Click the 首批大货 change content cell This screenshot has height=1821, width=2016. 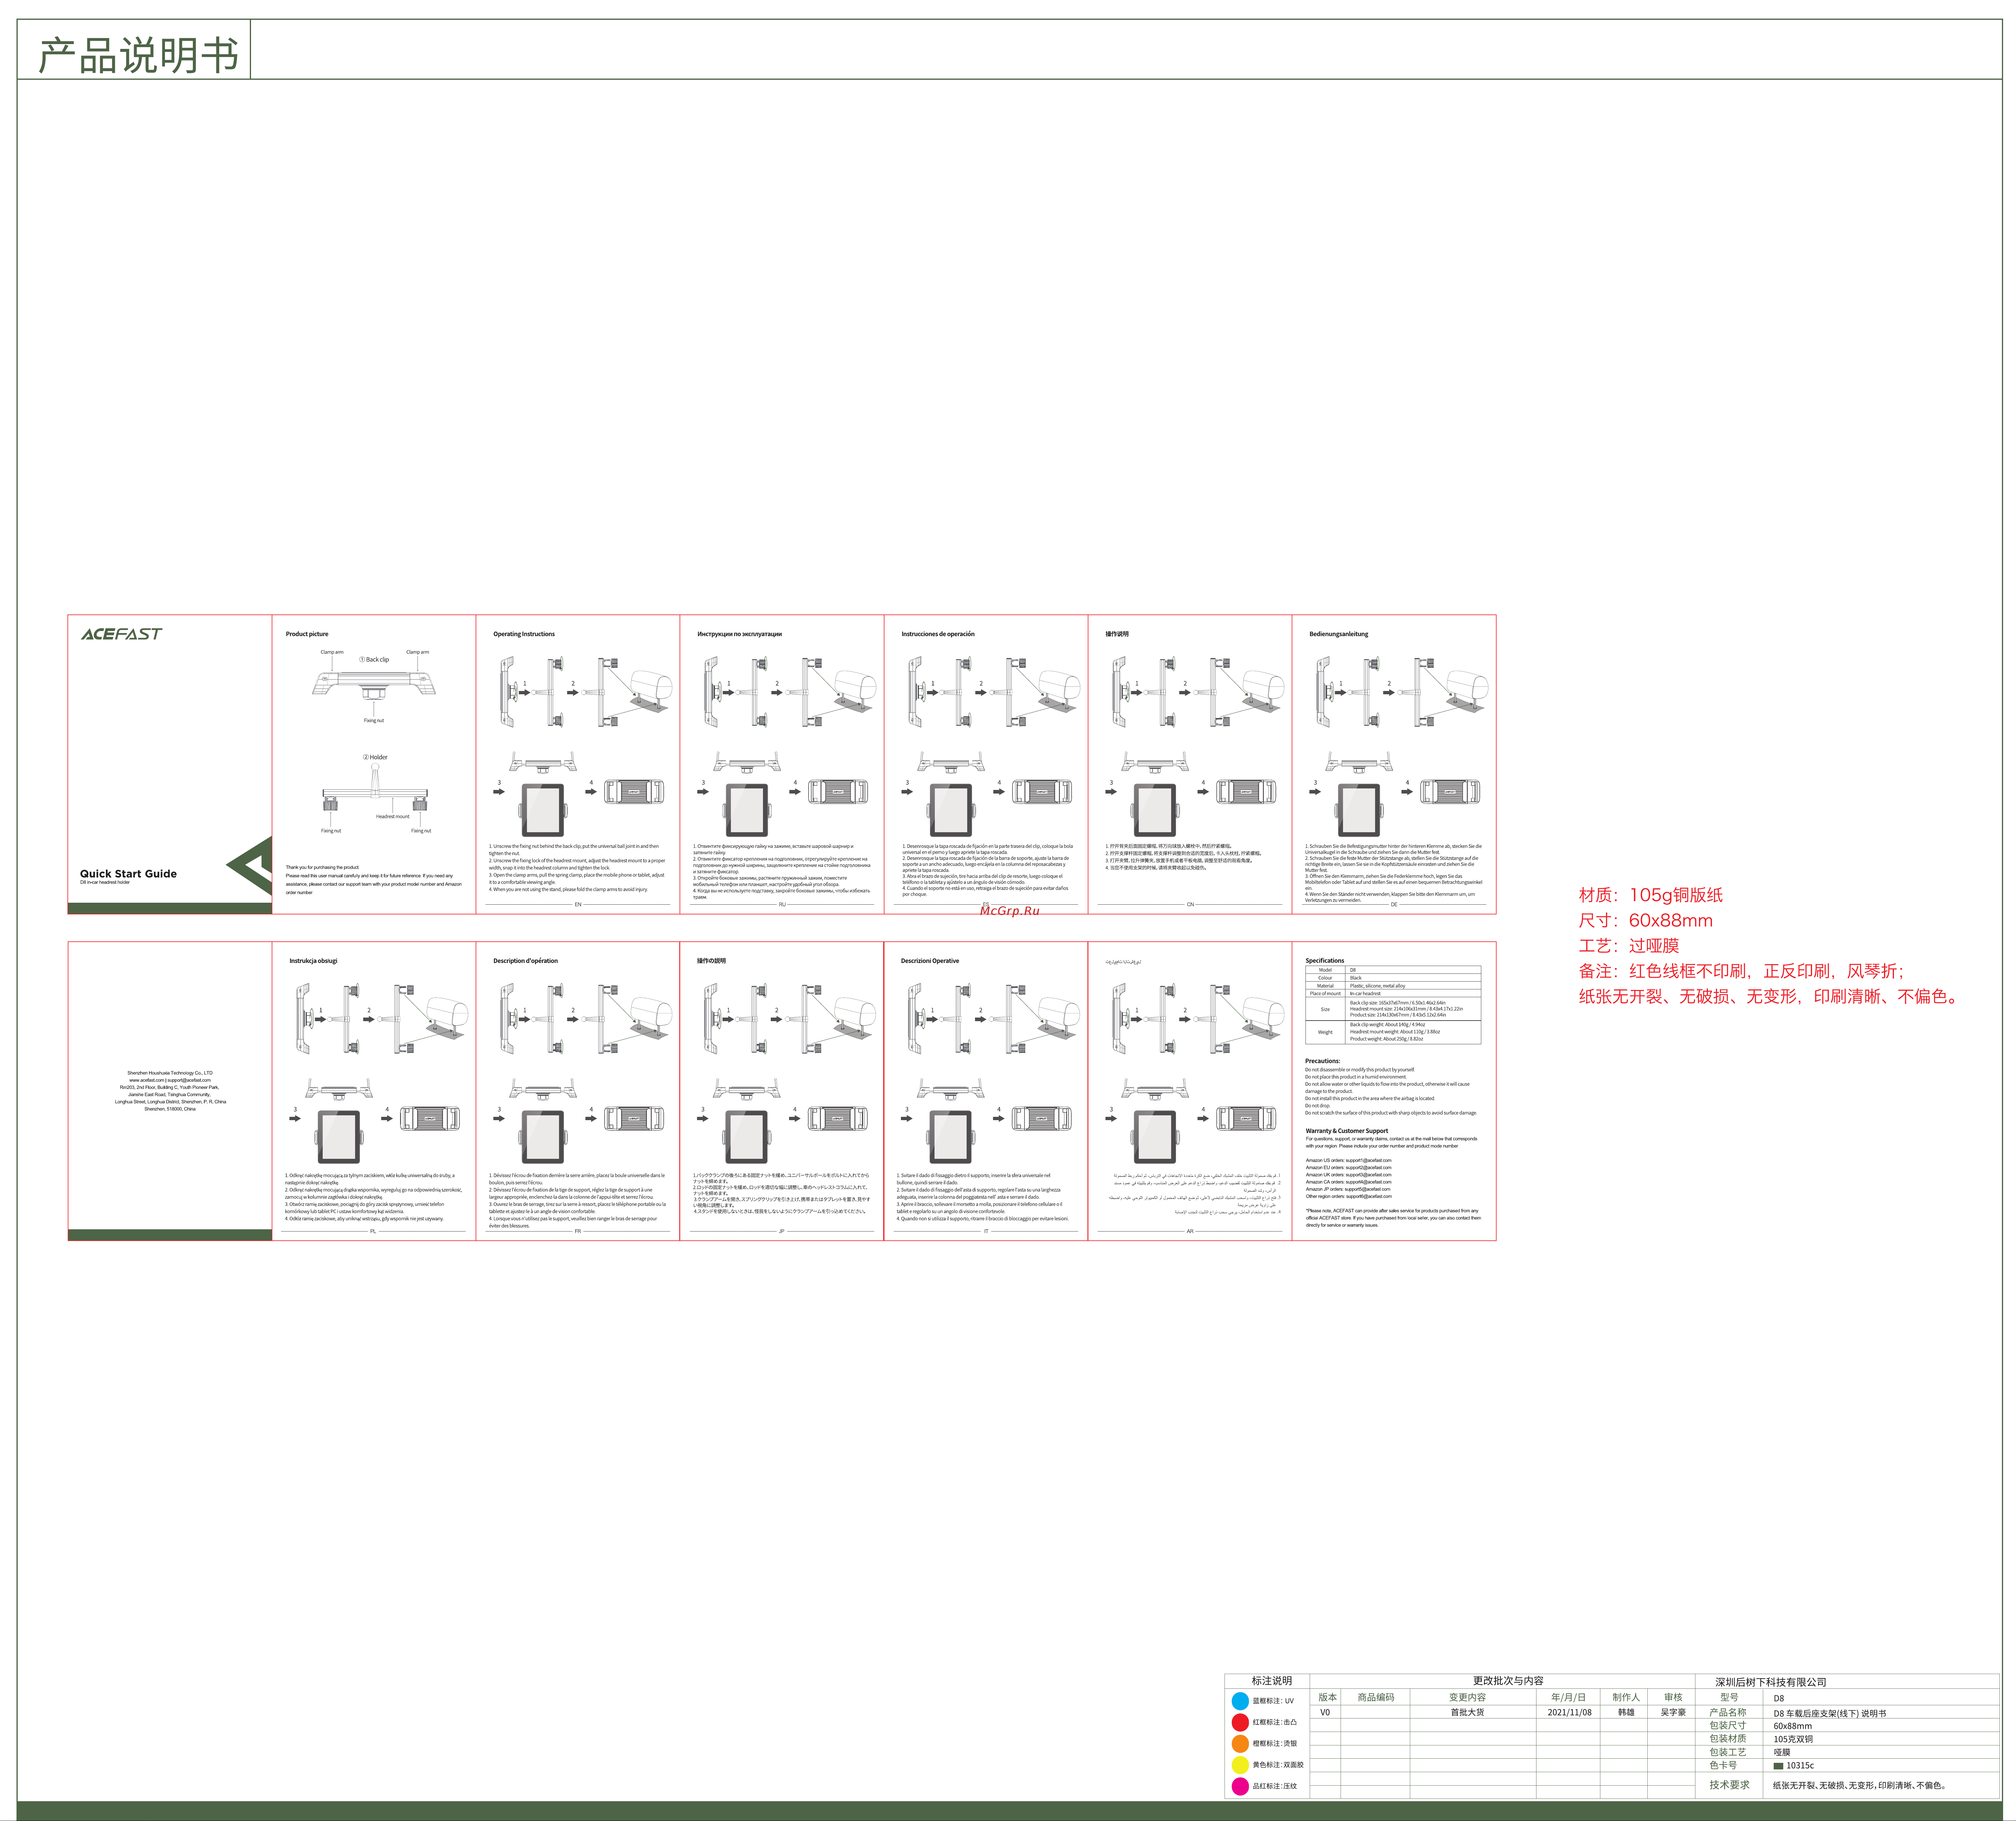click(1467, 1712)
